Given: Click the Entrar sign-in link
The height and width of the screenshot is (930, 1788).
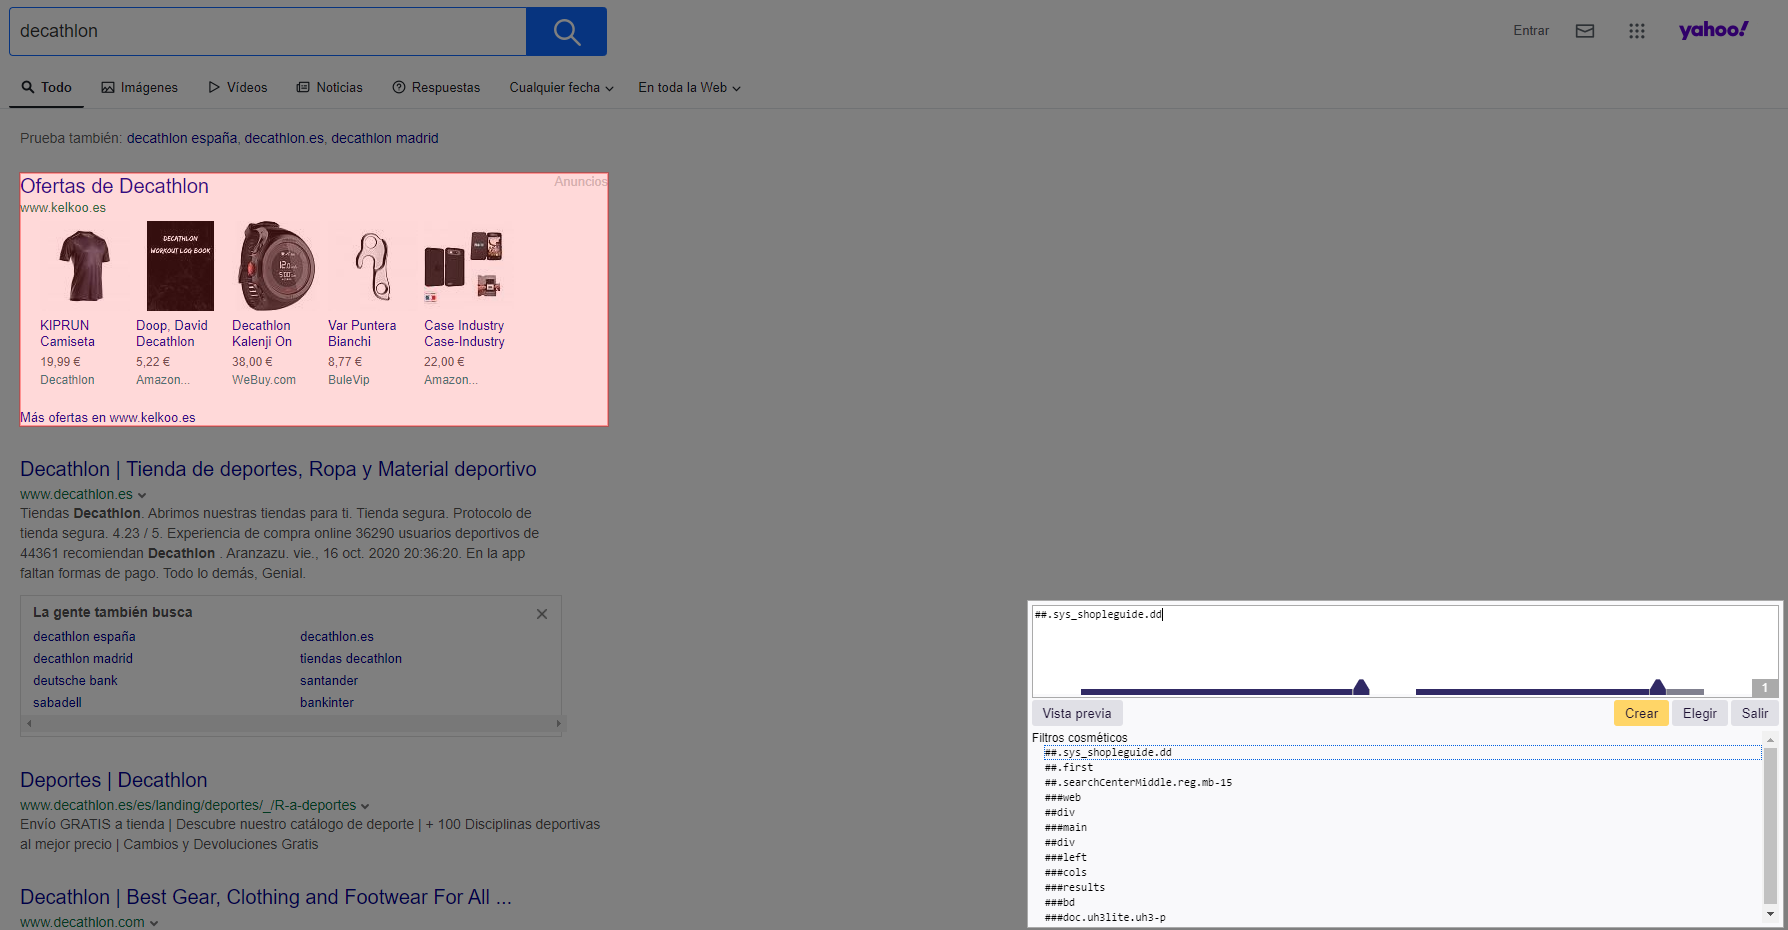Looking at the screenshot, I should pos(1531,31).
